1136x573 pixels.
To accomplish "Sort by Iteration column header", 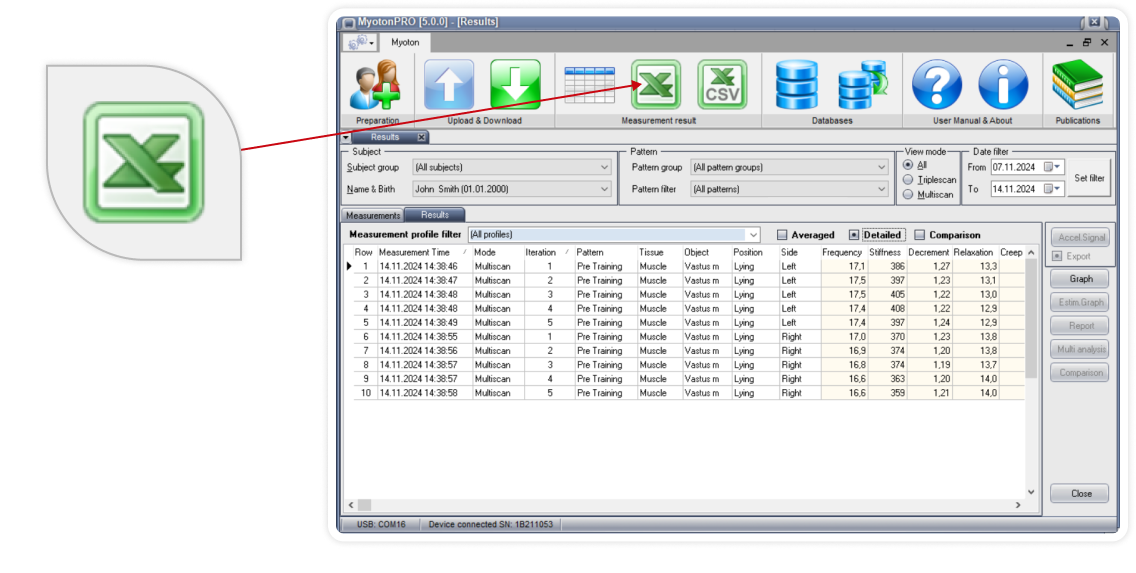I will coord(548,252).
